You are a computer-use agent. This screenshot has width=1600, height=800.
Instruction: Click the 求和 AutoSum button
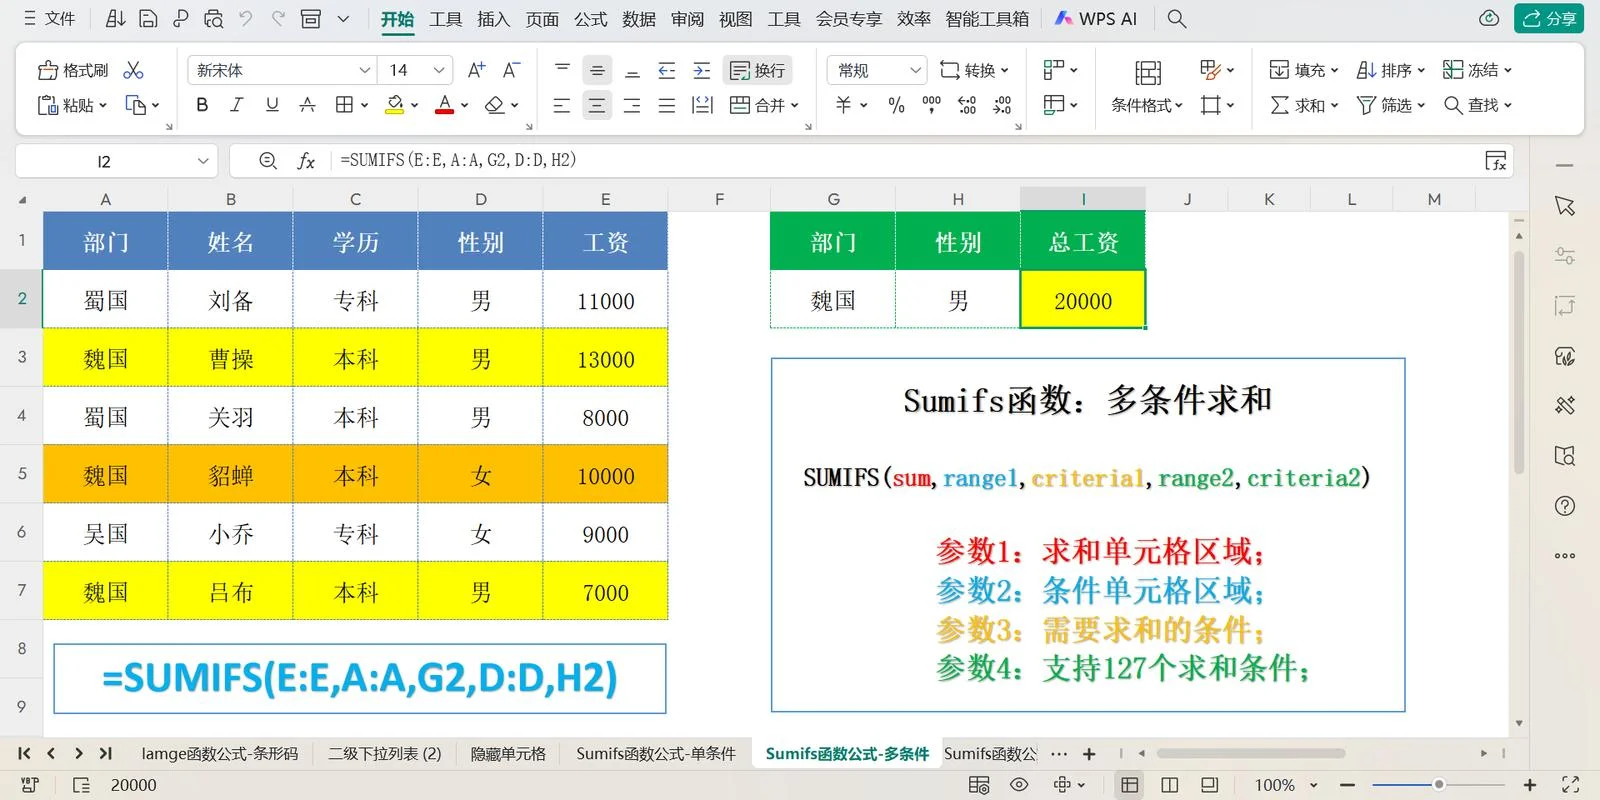click(x=1303, y=105)
